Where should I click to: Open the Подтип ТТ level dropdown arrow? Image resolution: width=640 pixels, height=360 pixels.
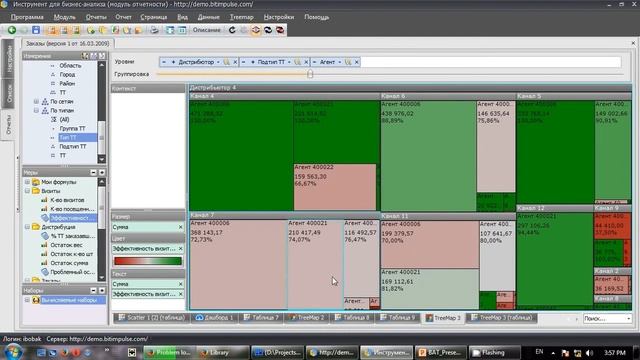pos(289,62)
